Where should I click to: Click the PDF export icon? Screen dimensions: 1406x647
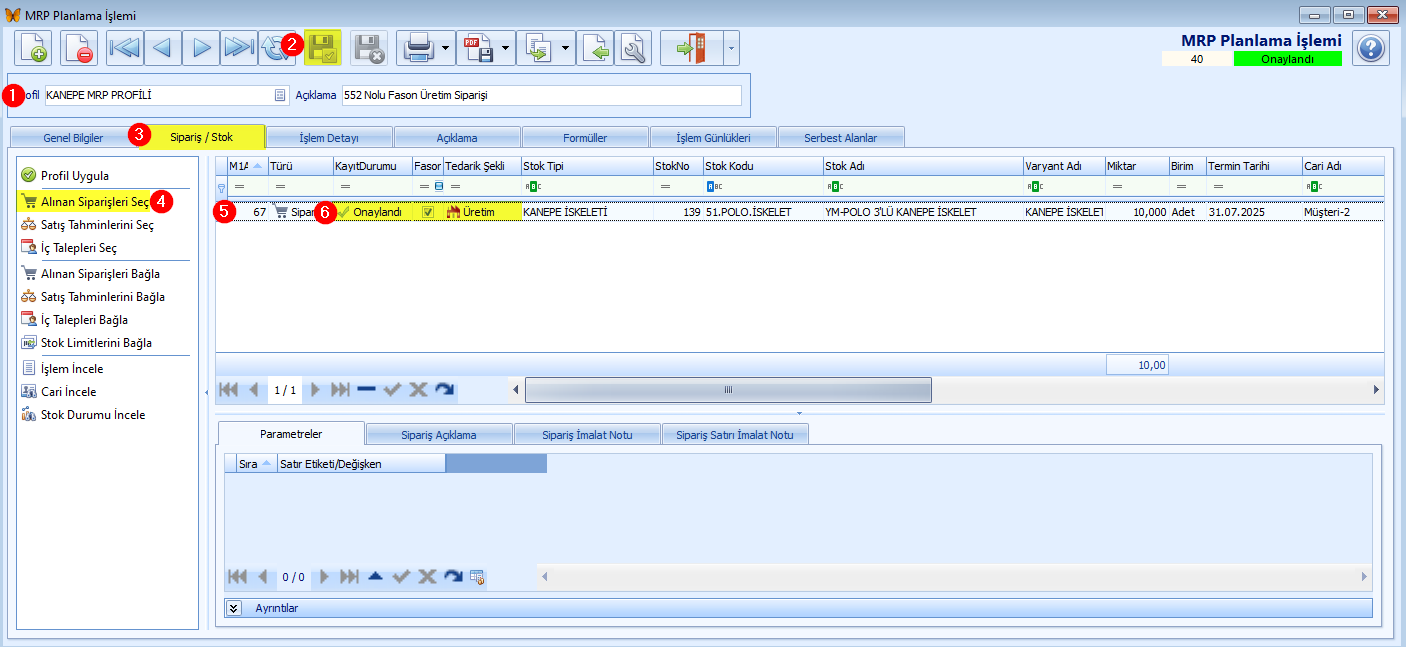click(x=476, y=48)
